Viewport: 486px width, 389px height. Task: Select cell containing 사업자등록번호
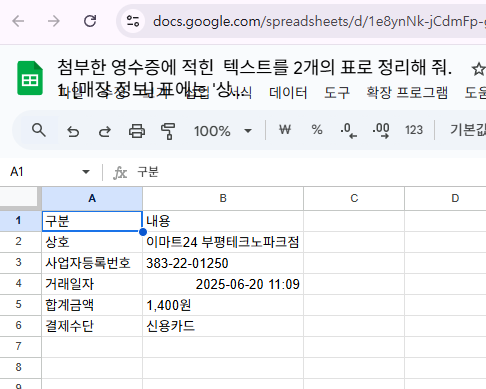92,263
